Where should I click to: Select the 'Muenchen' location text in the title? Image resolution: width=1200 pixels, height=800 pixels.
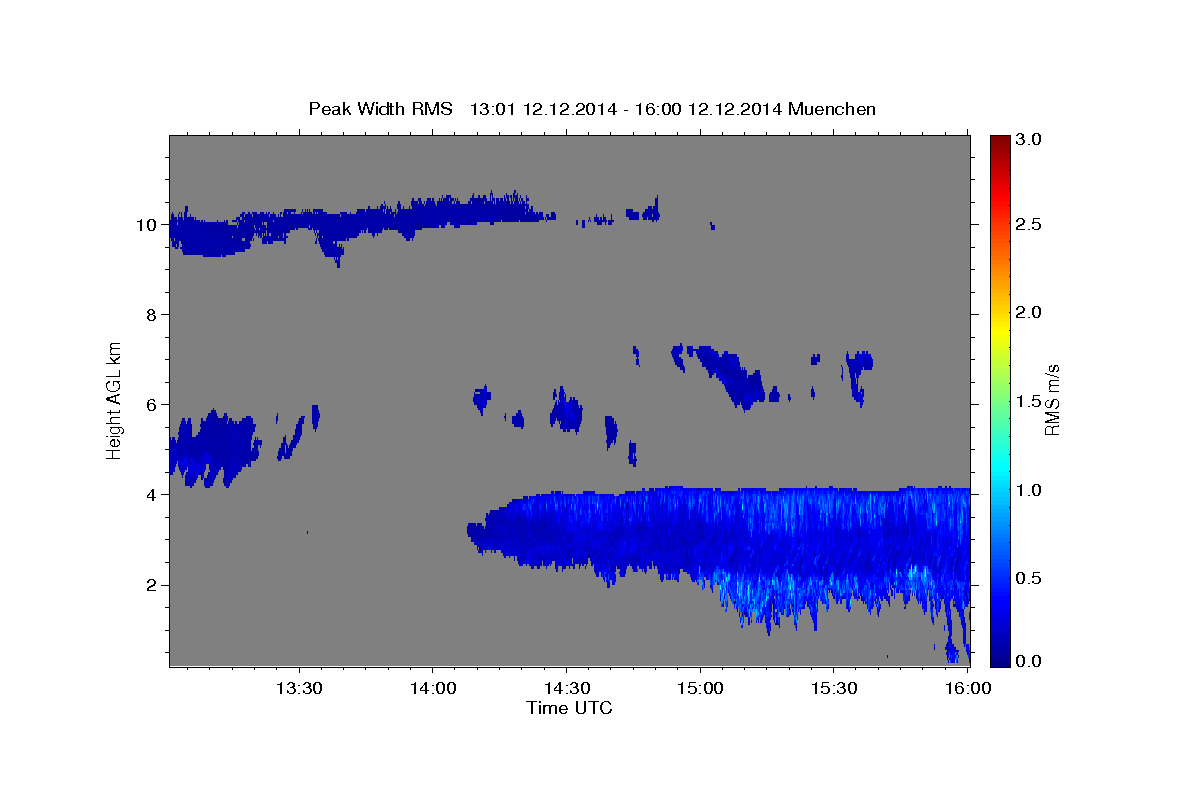[832, 109]
